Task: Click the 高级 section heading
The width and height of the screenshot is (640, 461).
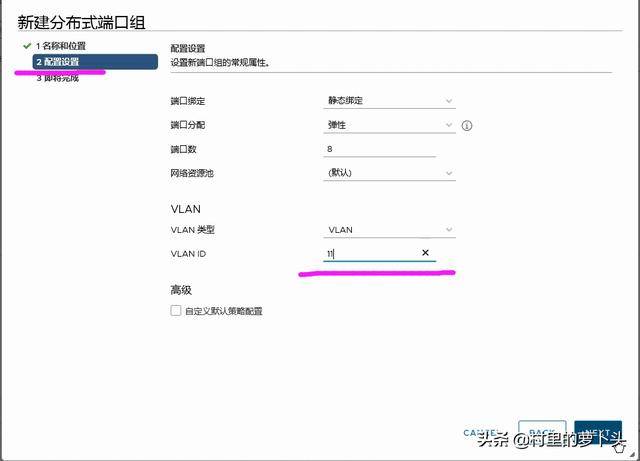Action: tap(181, 289)
